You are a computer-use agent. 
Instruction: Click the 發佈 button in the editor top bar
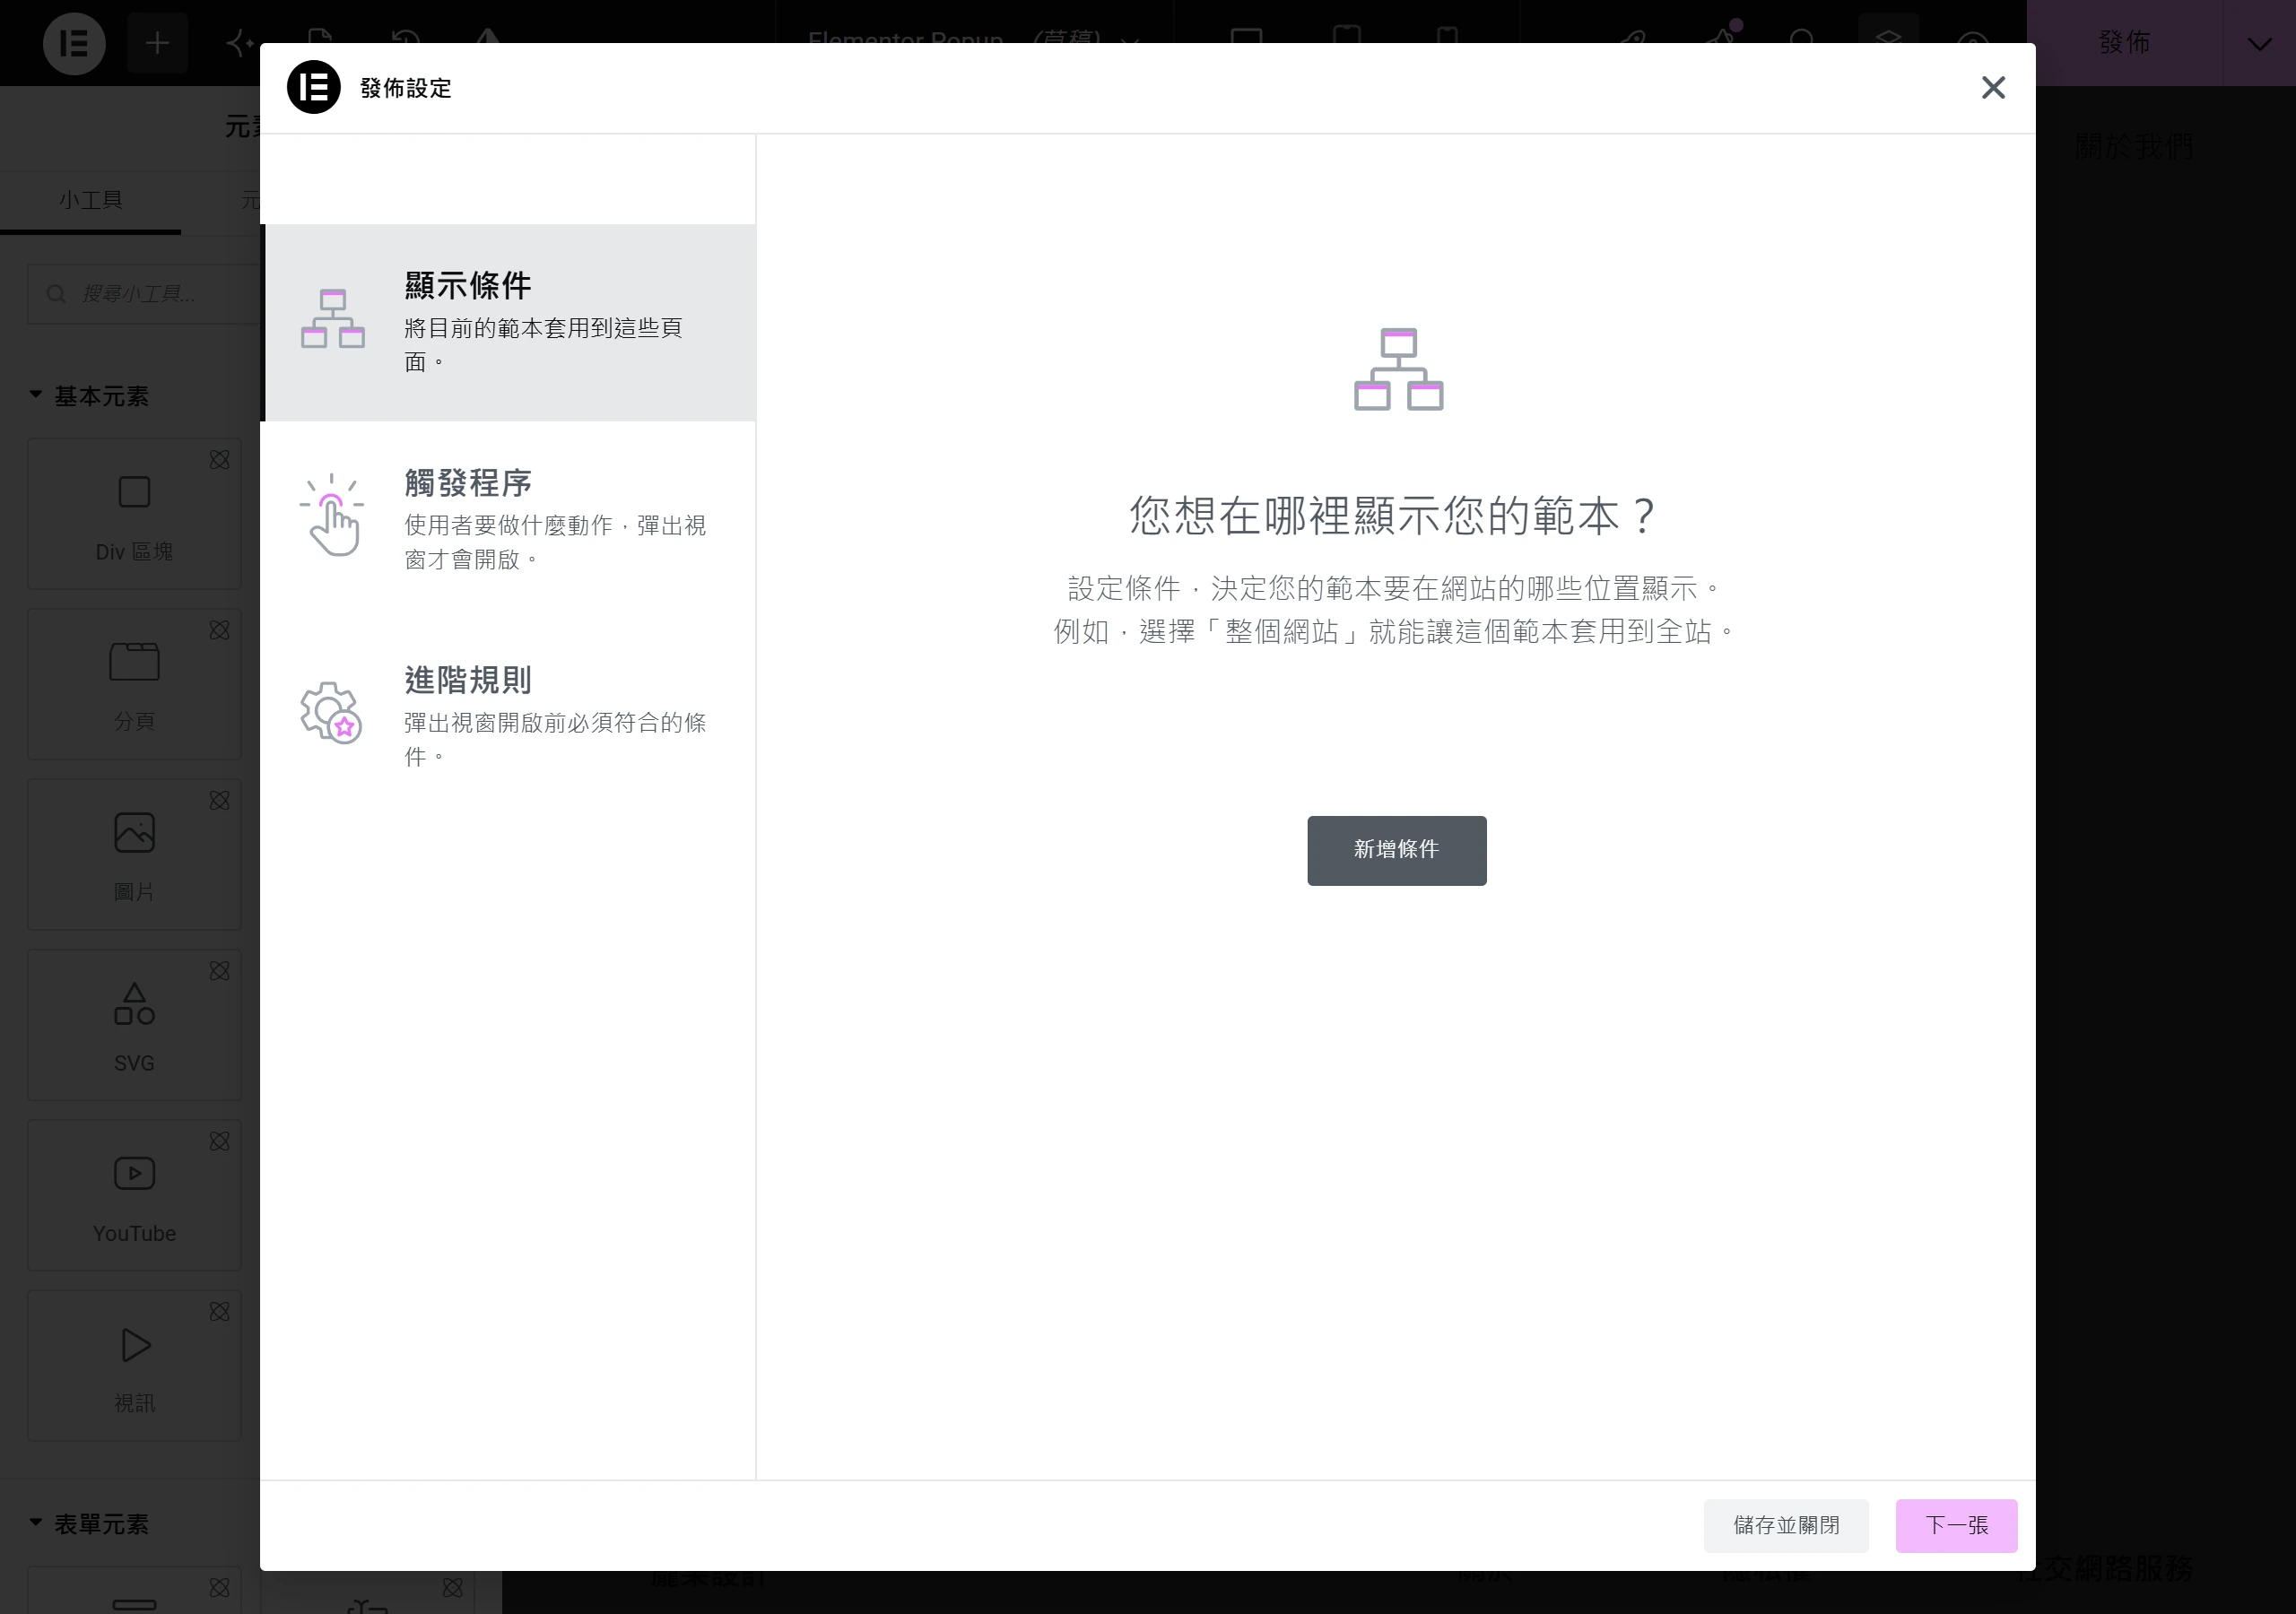pyautogui.click(x=2124, y=43)
